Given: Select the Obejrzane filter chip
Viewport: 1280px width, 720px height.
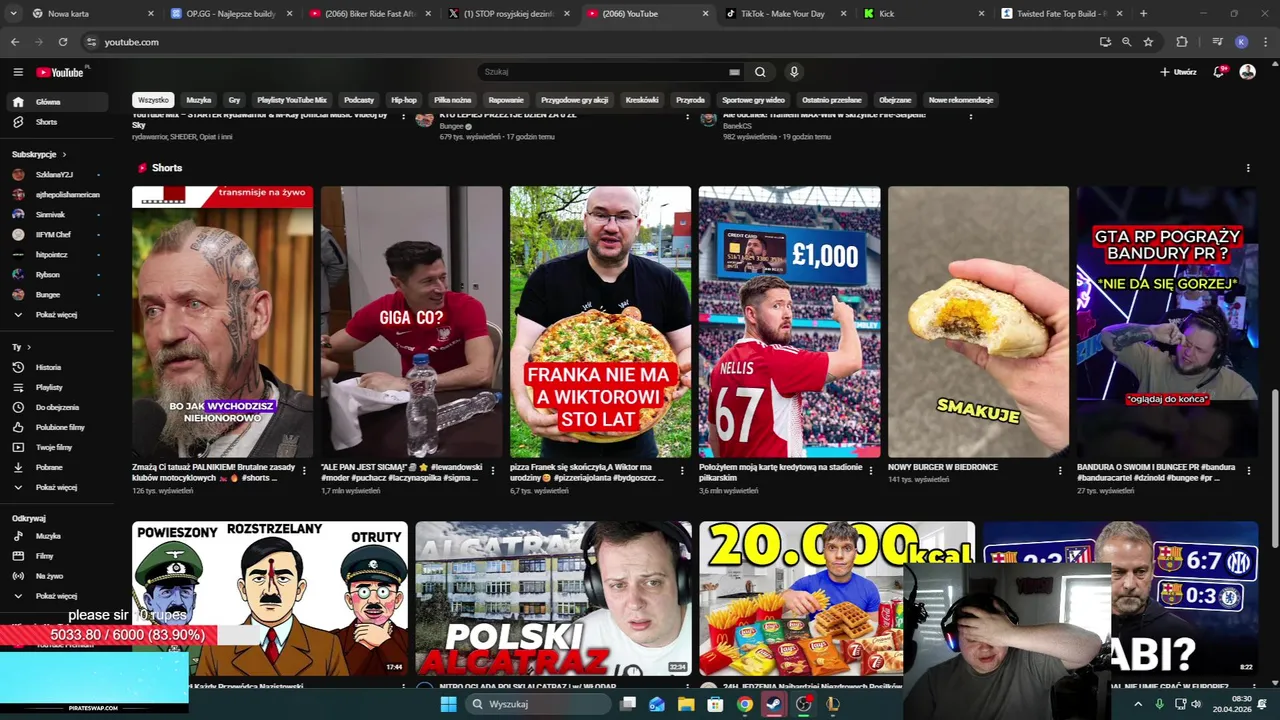Looking at the screenshot, I should [x=895, y=100].
